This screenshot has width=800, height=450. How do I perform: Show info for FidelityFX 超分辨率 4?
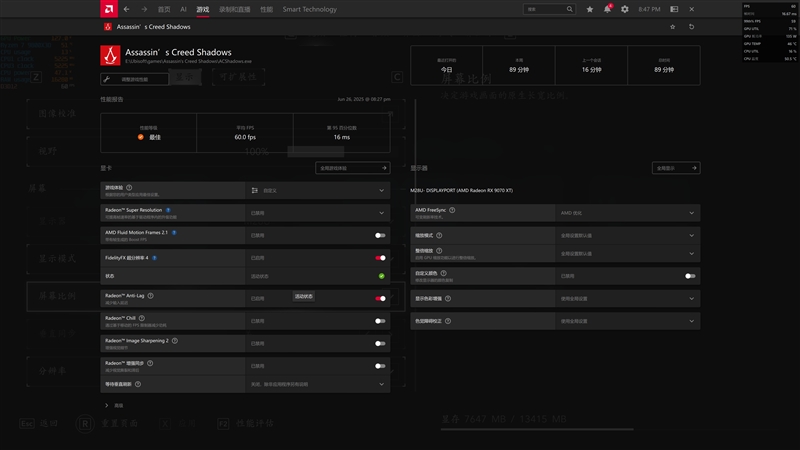[x=154, y=258]
